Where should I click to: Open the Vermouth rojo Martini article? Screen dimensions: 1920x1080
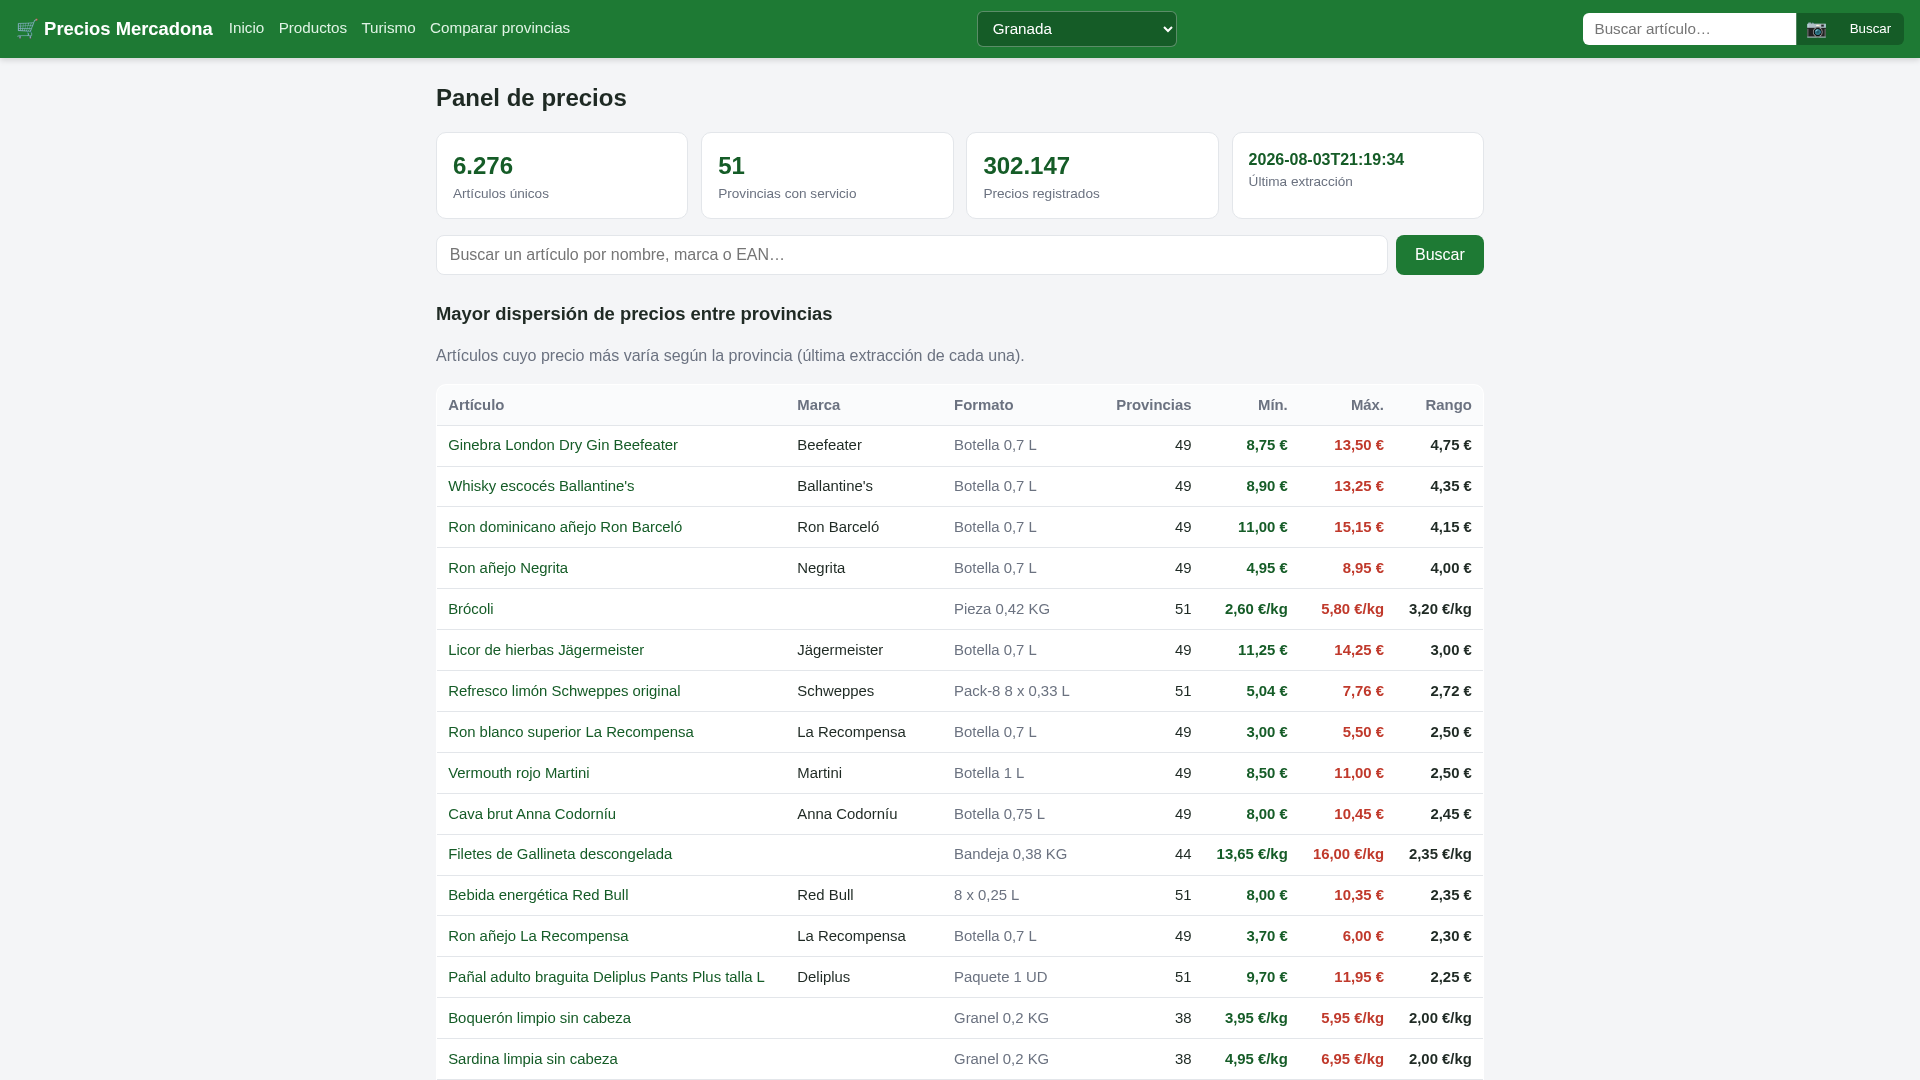click(x=519, y=773)
